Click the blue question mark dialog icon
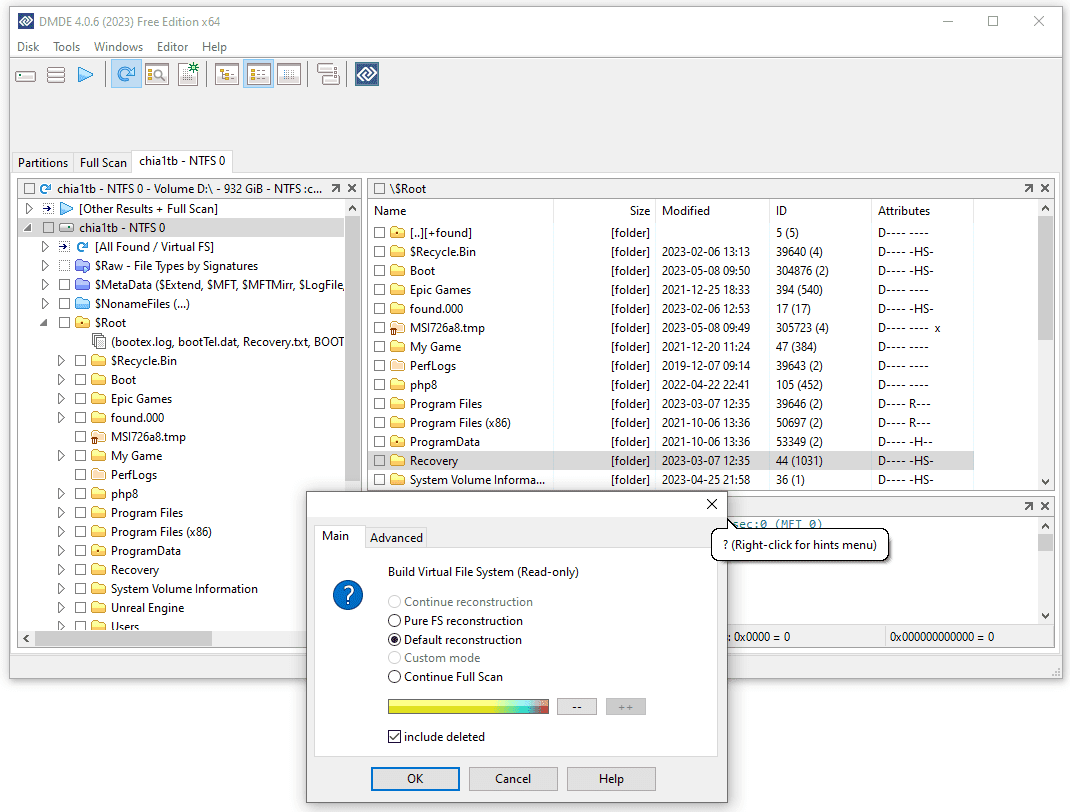This screenshot has height=812, width=1070. (347, 596)
